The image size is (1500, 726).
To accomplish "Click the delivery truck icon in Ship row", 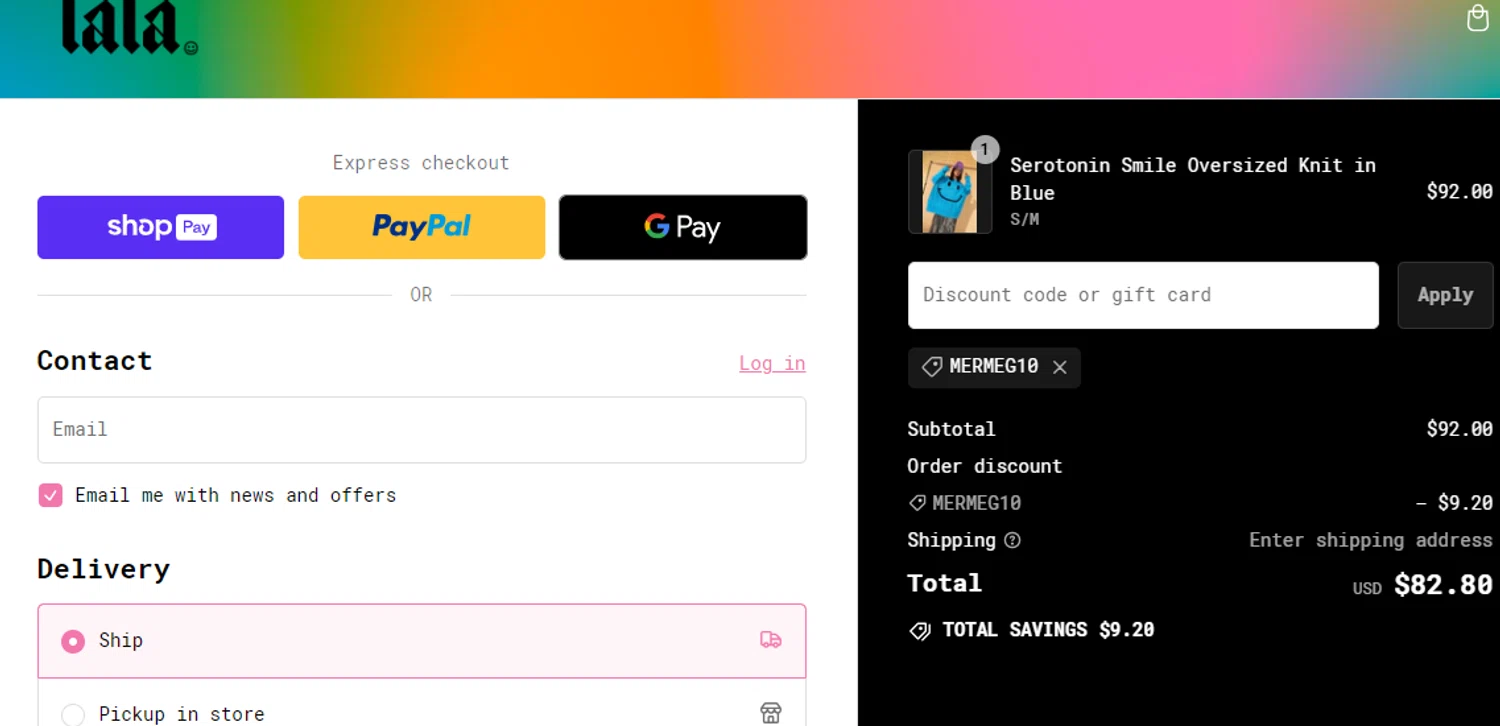I will point(770,640).
